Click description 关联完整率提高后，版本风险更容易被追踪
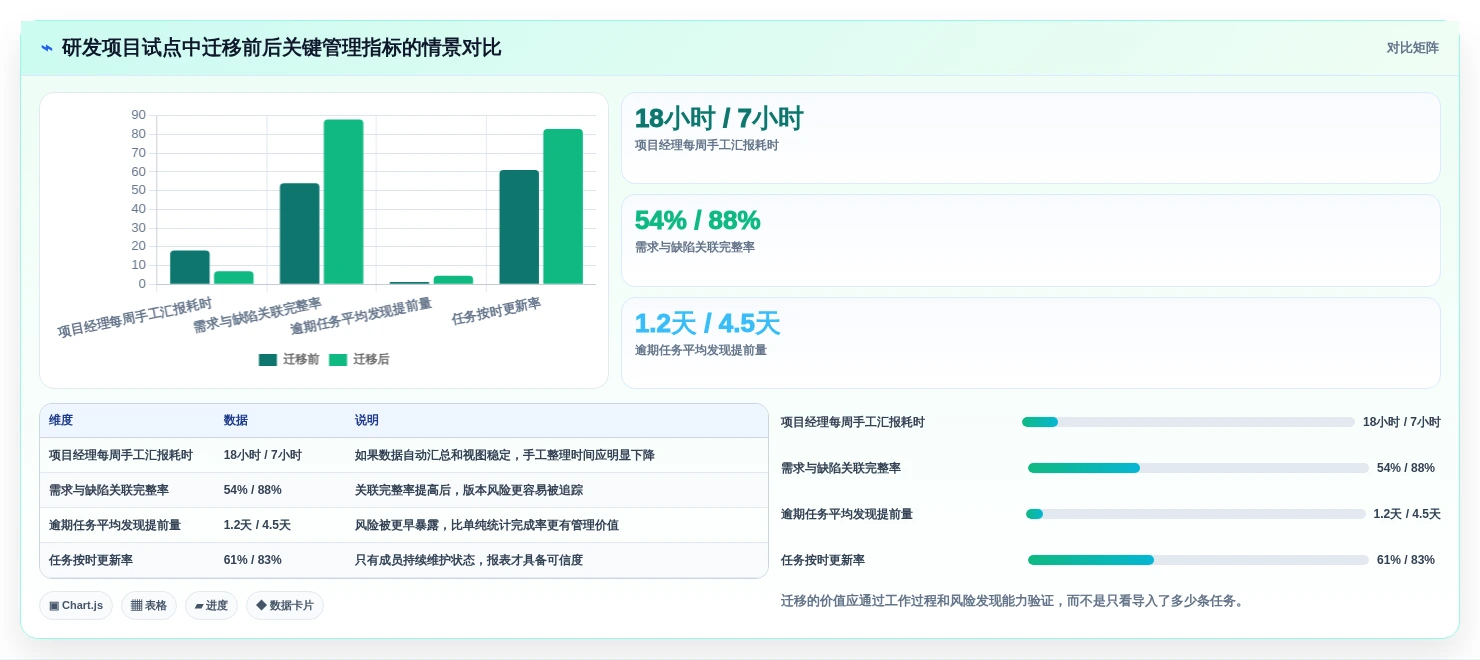The height and width of the screenshot is (660, 1480). [x=469, y=490]
